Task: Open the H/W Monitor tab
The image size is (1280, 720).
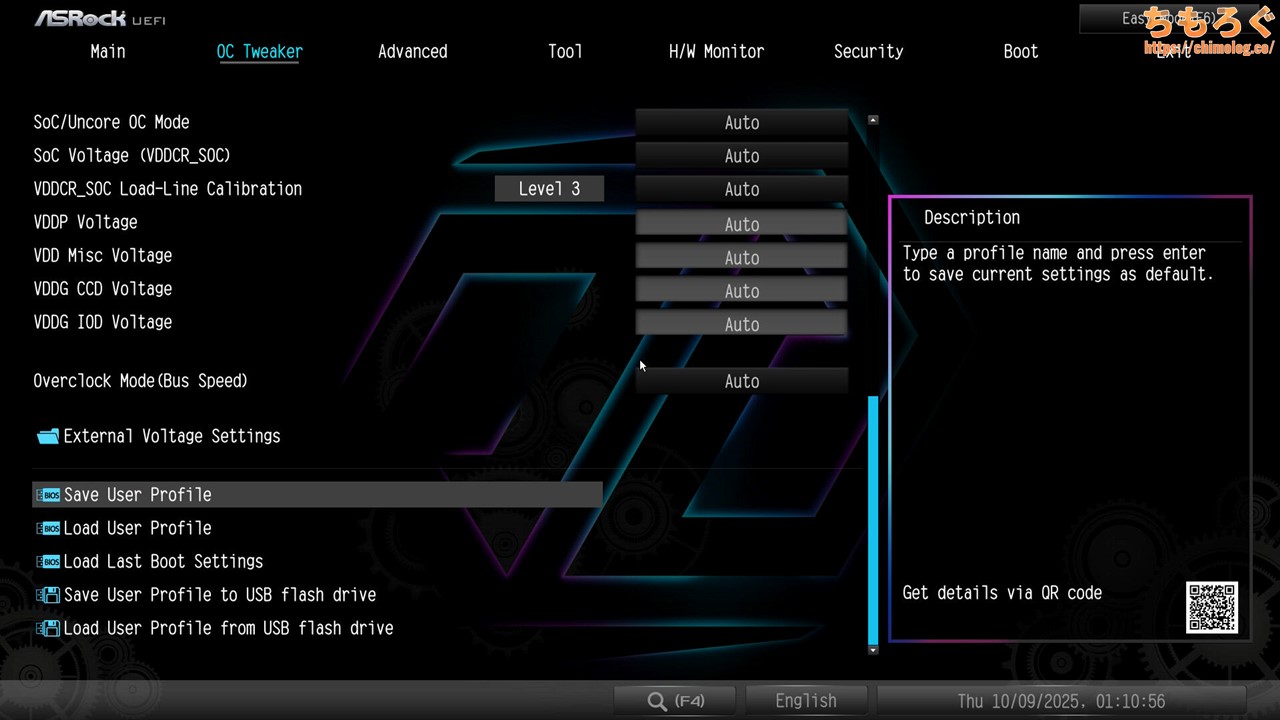Action: 716,52
